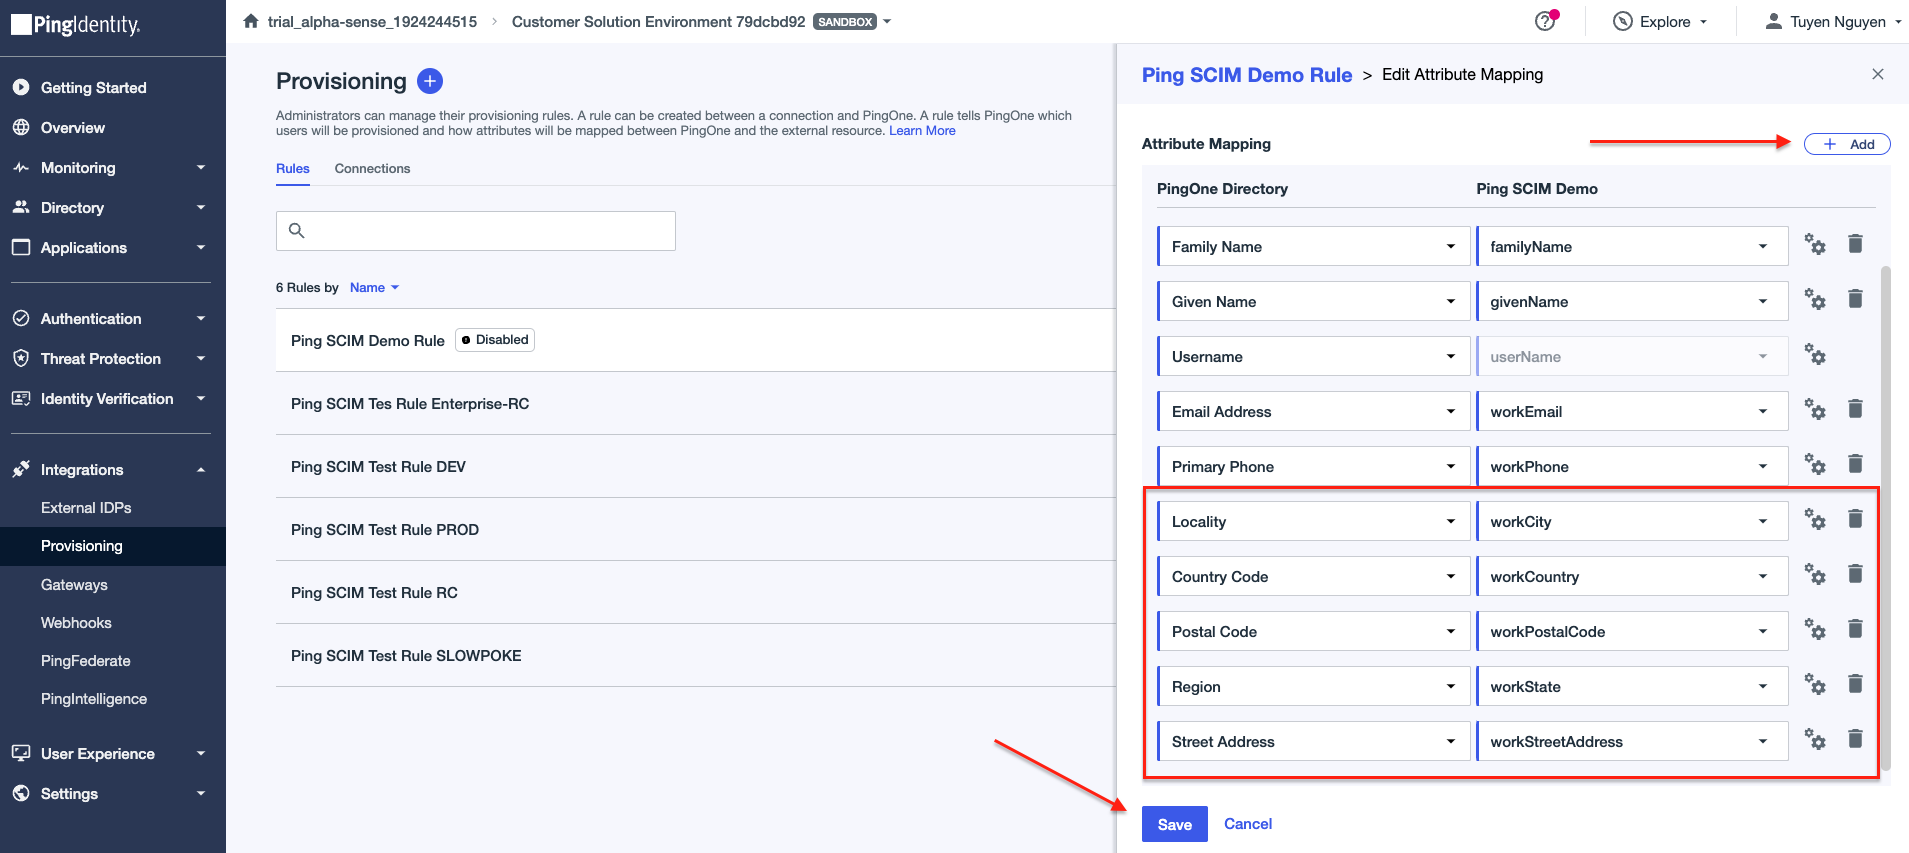Open gear settings for Given Name mapping
The image size is (1909, 853).
1815,300
